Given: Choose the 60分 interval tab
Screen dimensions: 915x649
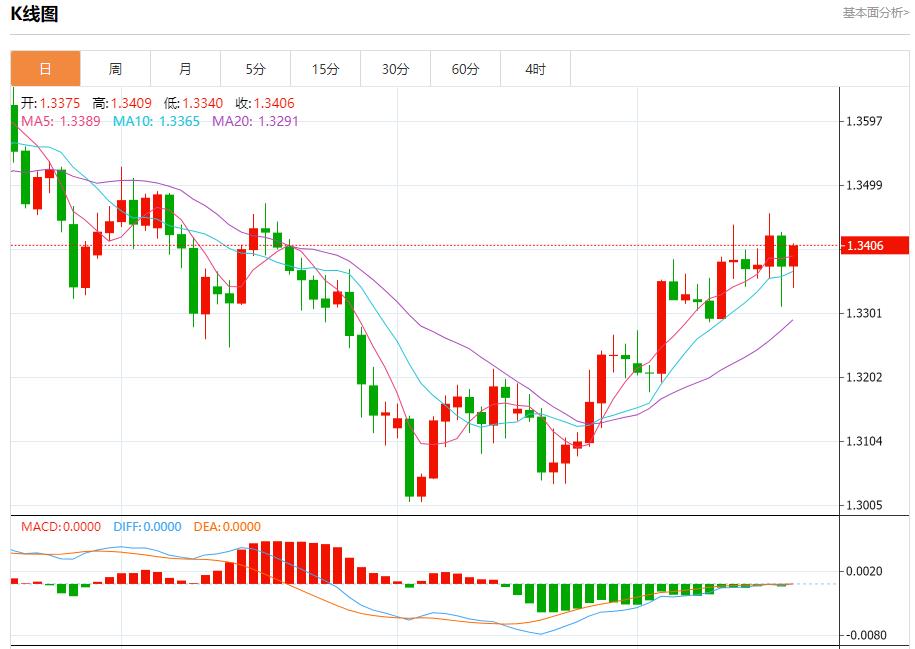Looking at the screenshot, I should (x=465, y=69).
